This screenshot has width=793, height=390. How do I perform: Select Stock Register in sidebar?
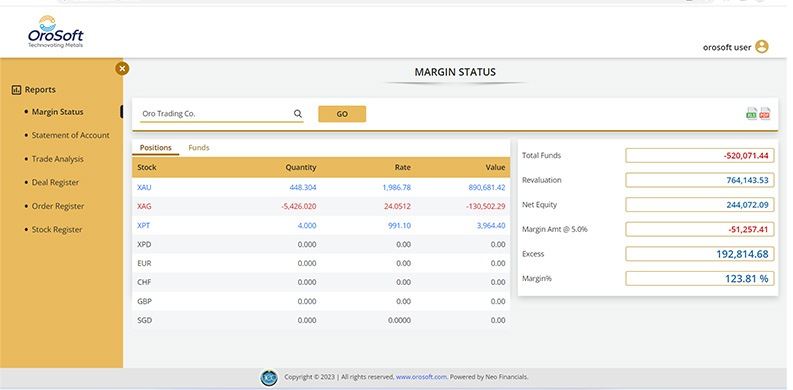(x=57, y=229)
